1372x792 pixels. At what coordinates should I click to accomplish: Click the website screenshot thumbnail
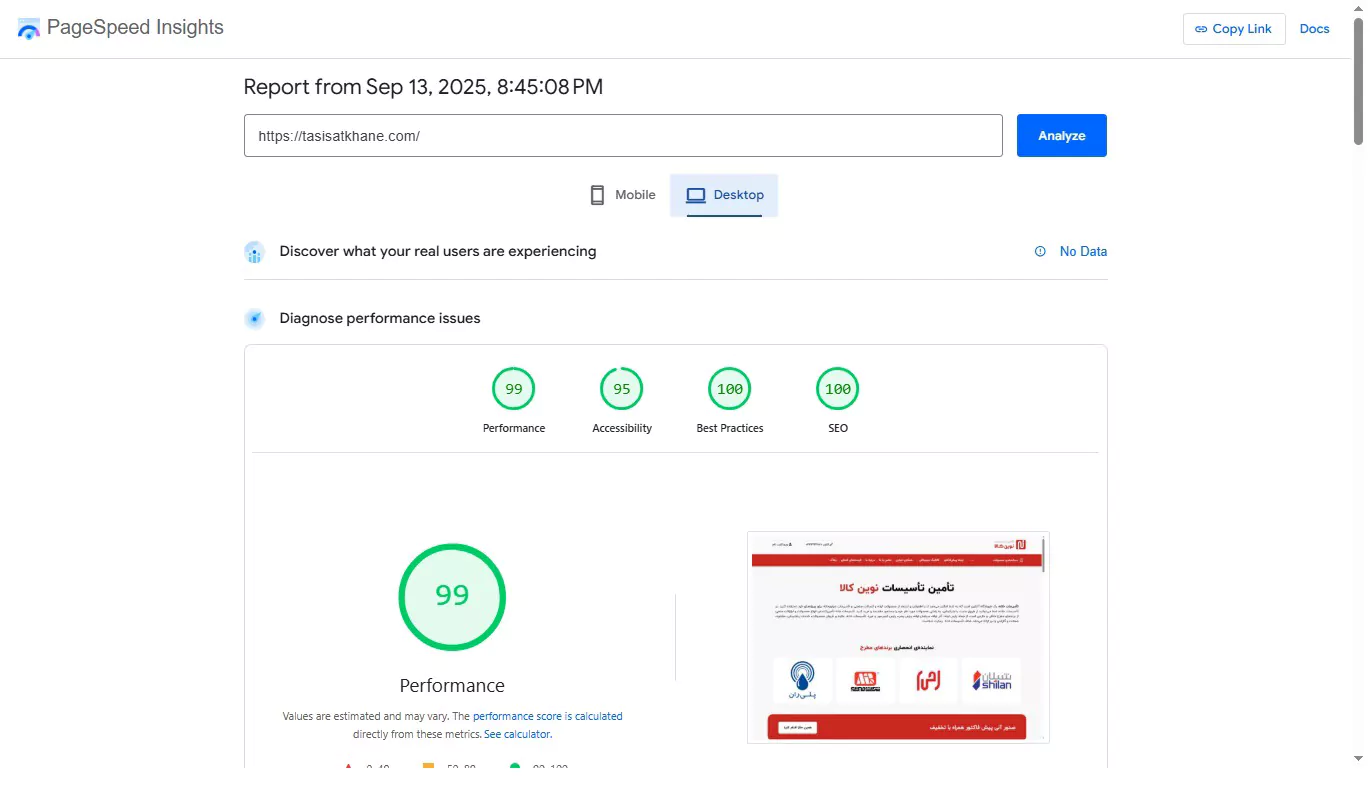[897, 637]
